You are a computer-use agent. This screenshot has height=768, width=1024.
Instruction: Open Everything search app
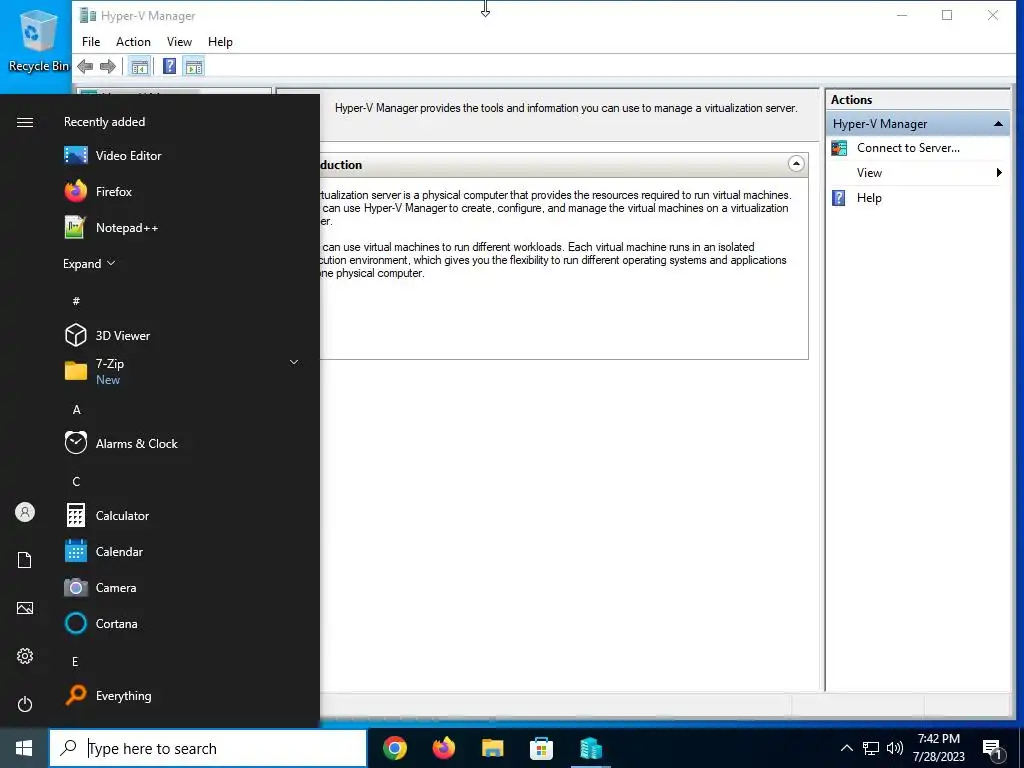(x=182, y=696)
